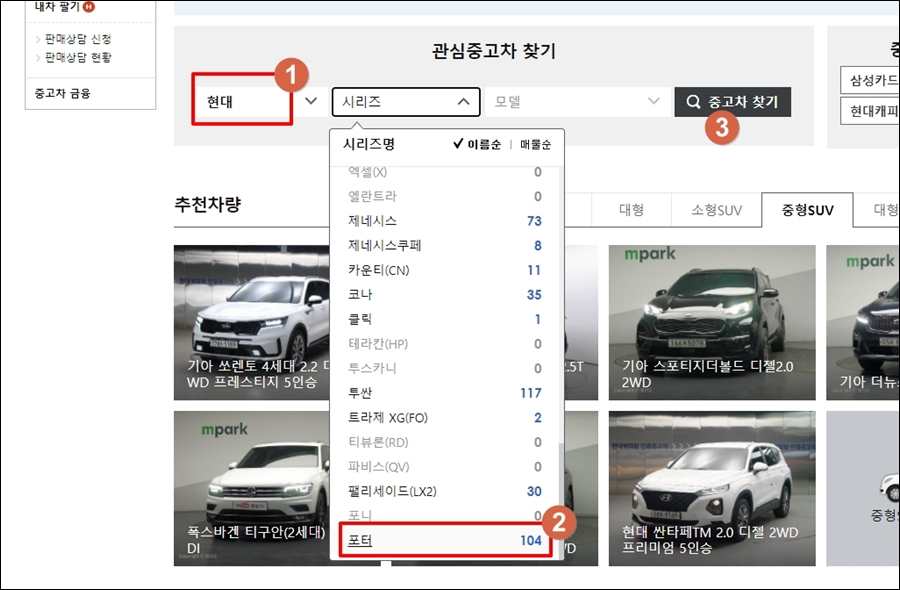Click the 중고차 찾기 search button
Screen dimensions: 900x590
[732, 102]
